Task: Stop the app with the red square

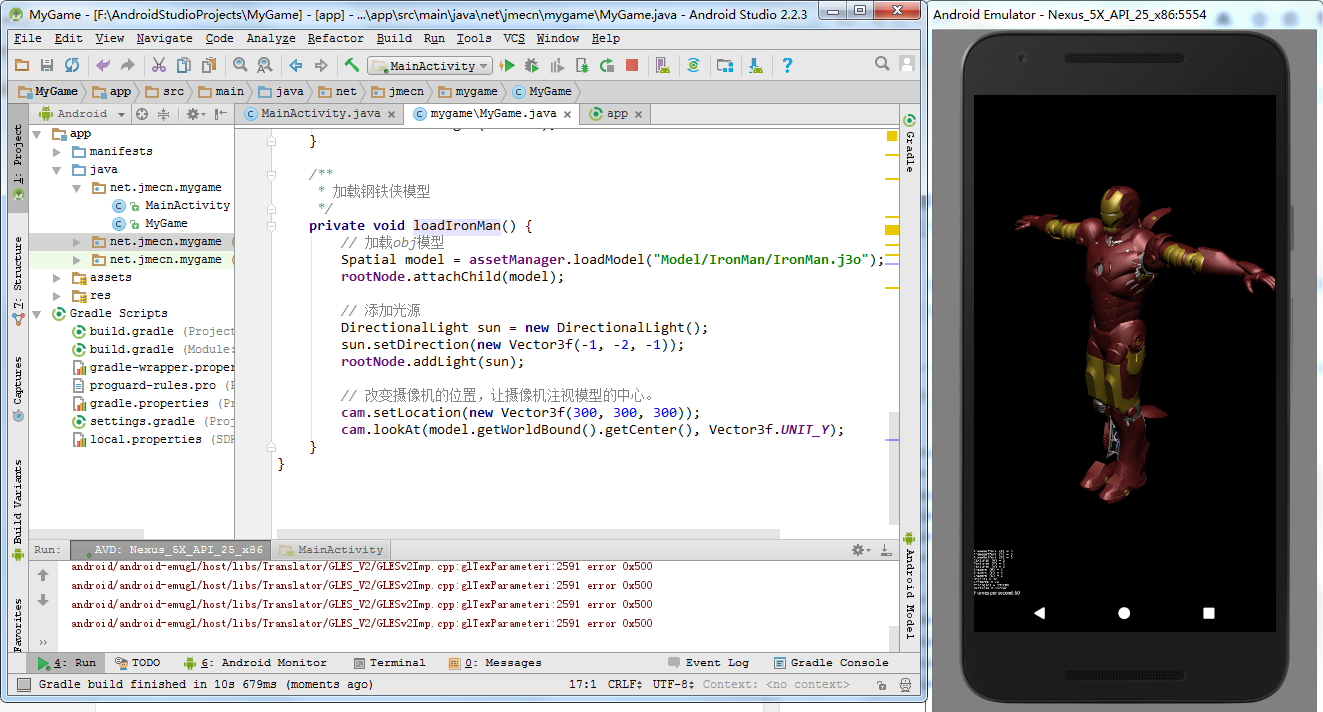Action: [x=632, y=65]
